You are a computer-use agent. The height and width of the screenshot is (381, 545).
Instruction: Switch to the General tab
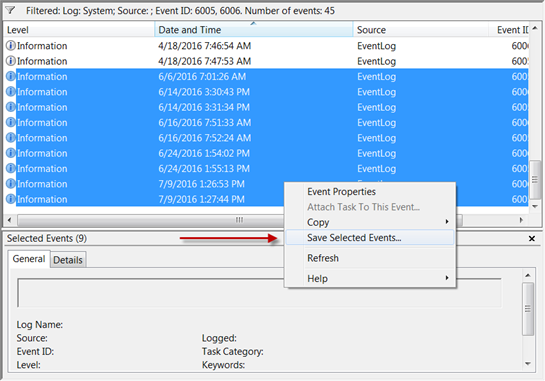[29, 259]
